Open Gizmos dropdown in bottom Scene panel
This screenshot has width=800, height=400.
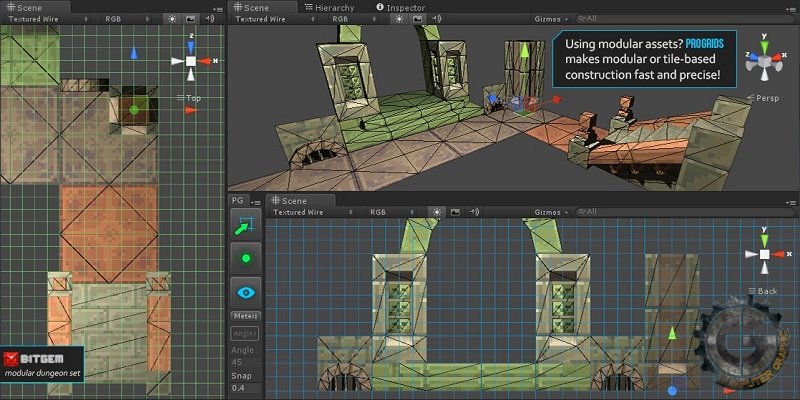tap(551, 212)
